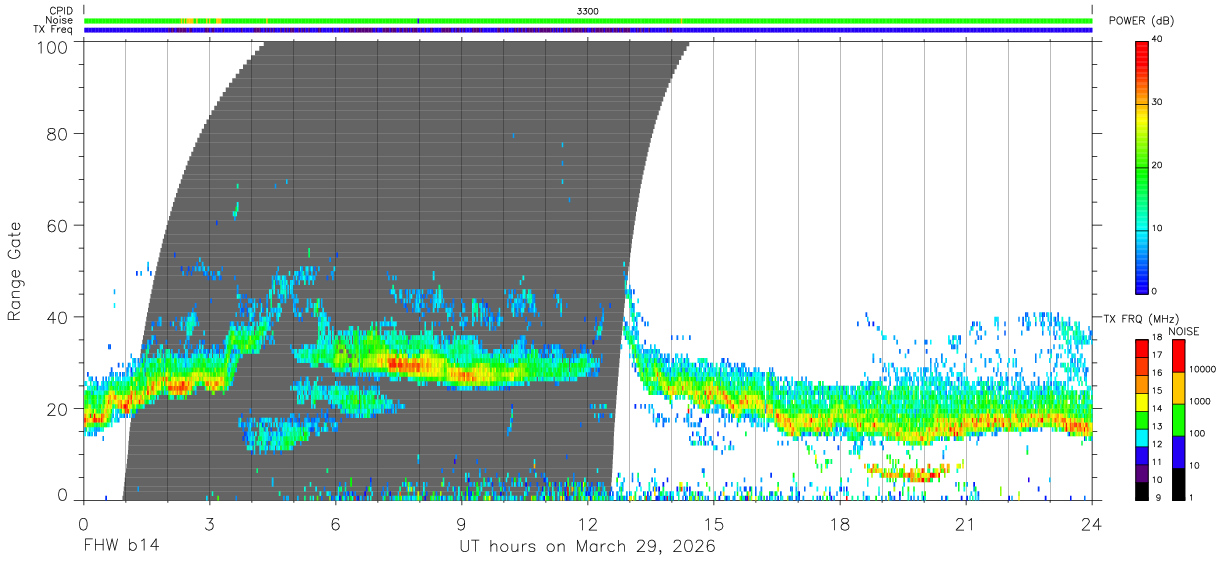Click the UT hours tick label 6
The height and width of the screenshot is (567, 1228).
335,524
